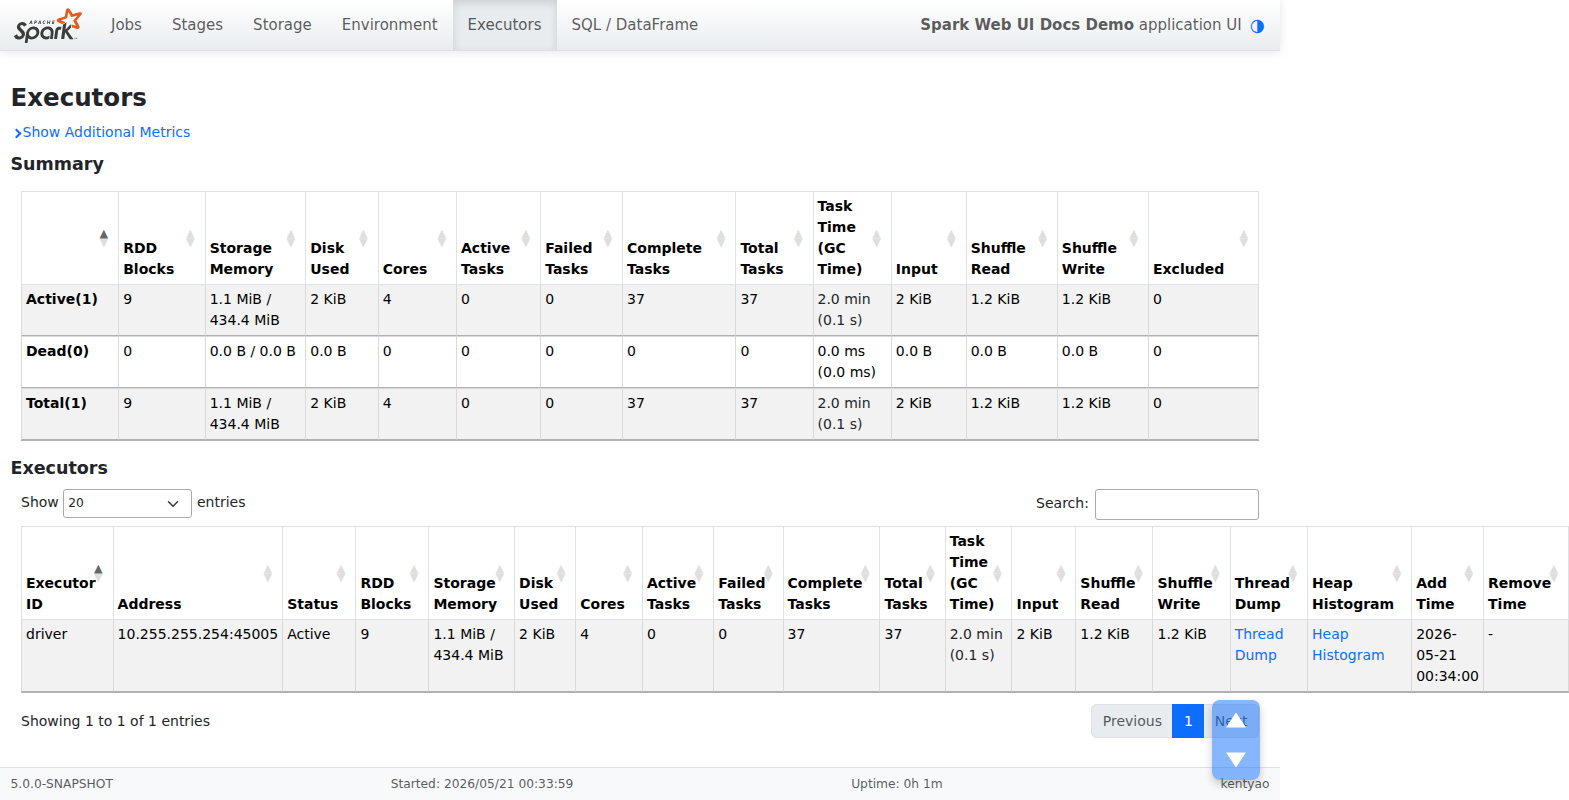Sort Summary by Failed Tasks column
Viewport: 1569px width, 800px height.
[581, 238]
